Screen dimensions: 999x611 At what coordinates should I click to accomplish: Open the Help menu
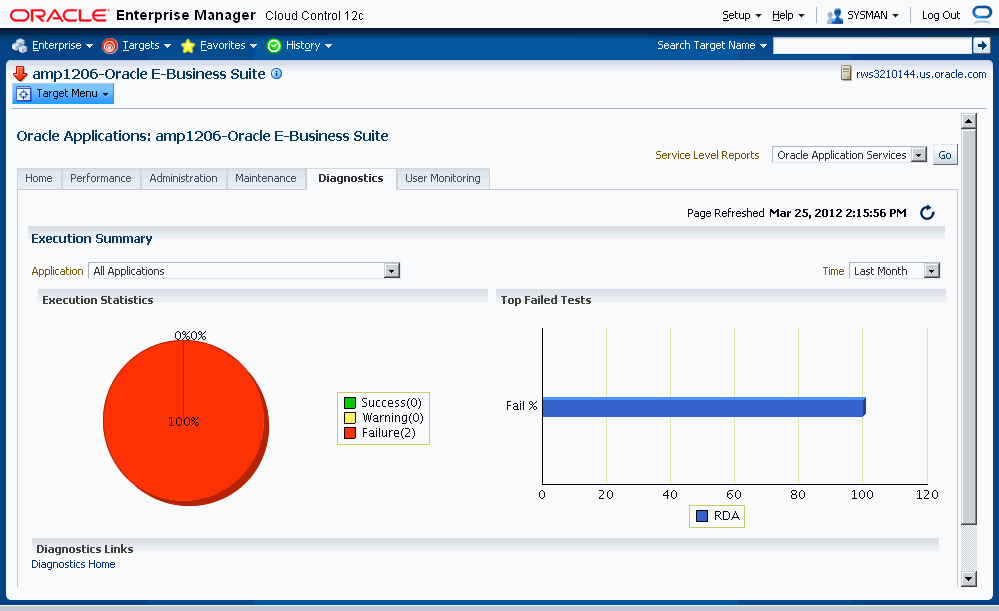pyautogui.click(x=788, y=15)
